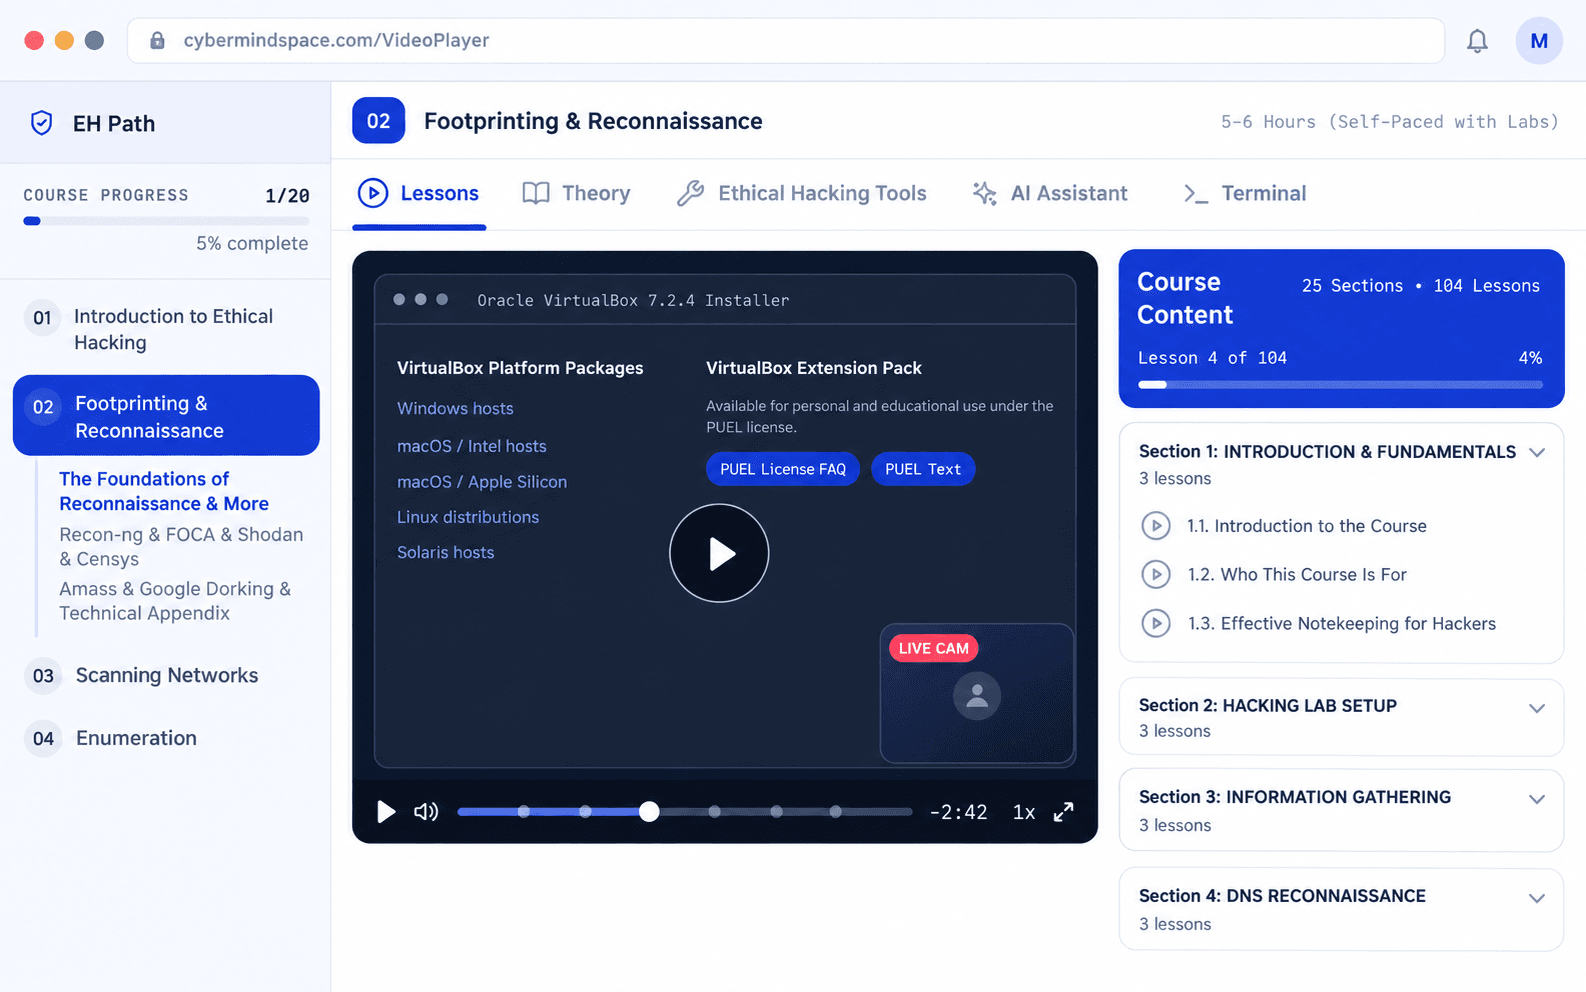The image size is (1586, 992).
Task: Select module 03 Scanning Networks
Action: 166,676
